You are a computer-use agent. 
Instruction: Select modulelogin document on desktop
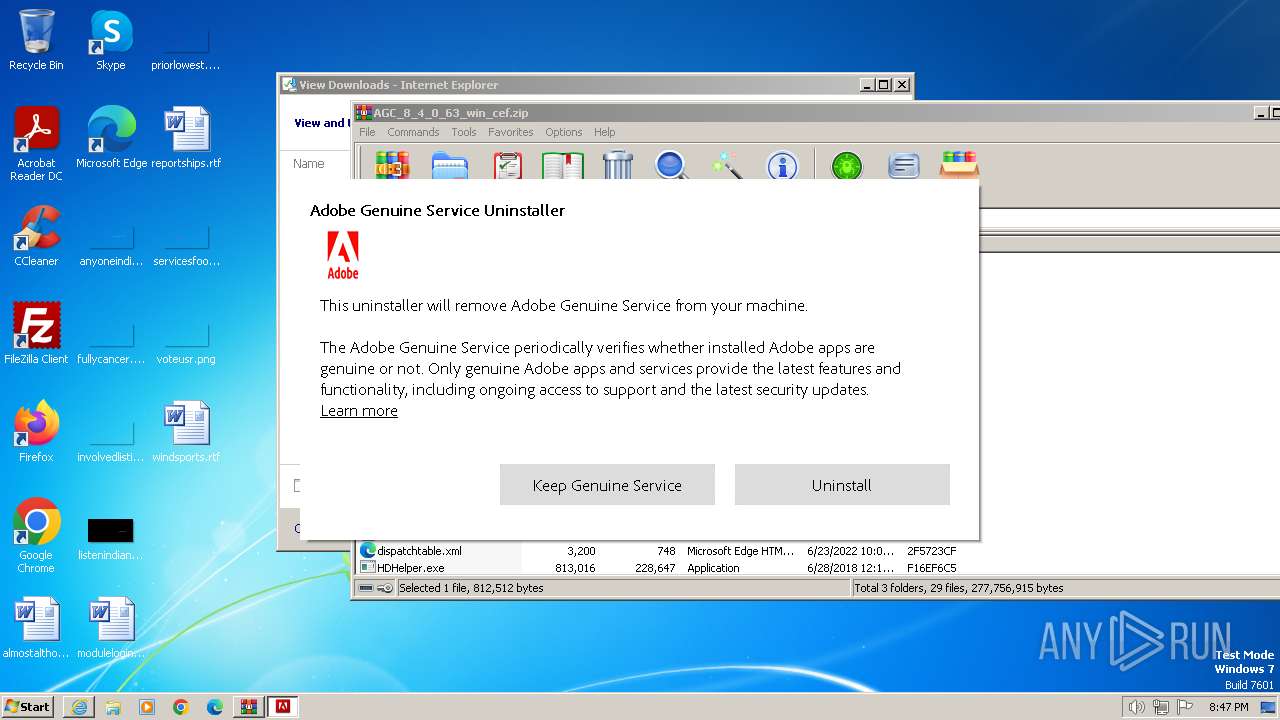pyautogui.click(x=111, y=627)
